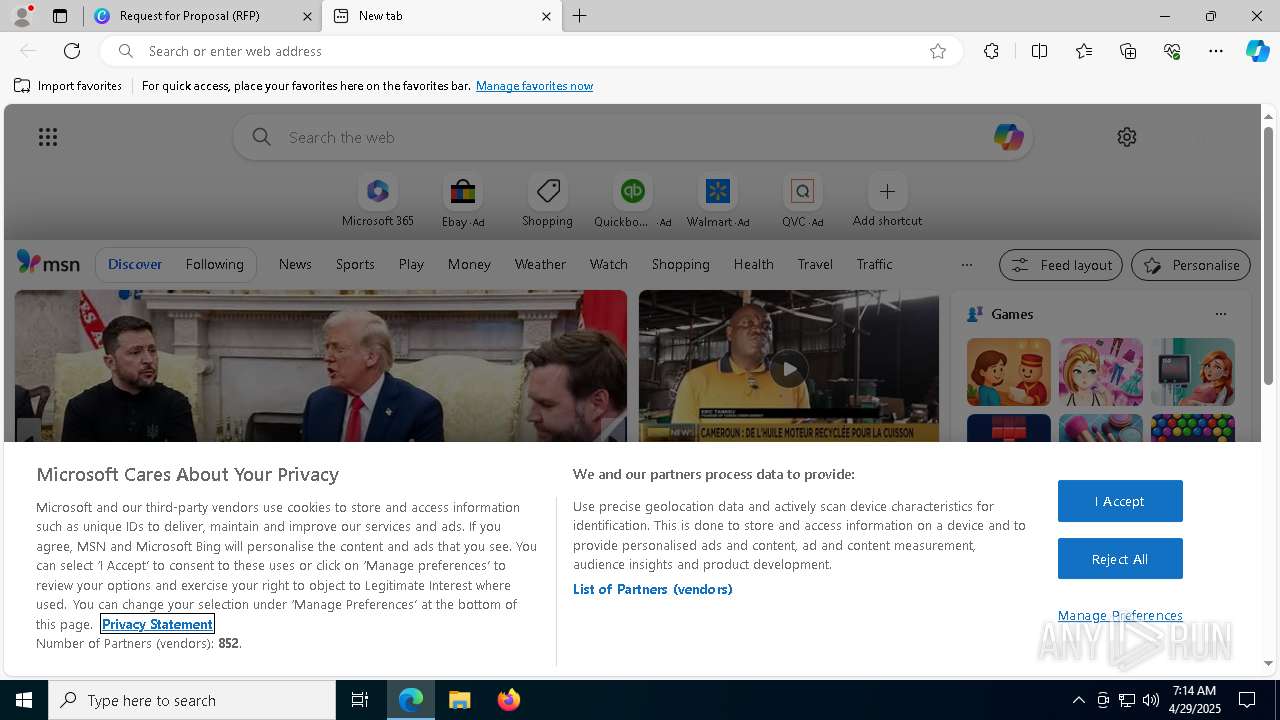Click the msn logo

[48, 263]
